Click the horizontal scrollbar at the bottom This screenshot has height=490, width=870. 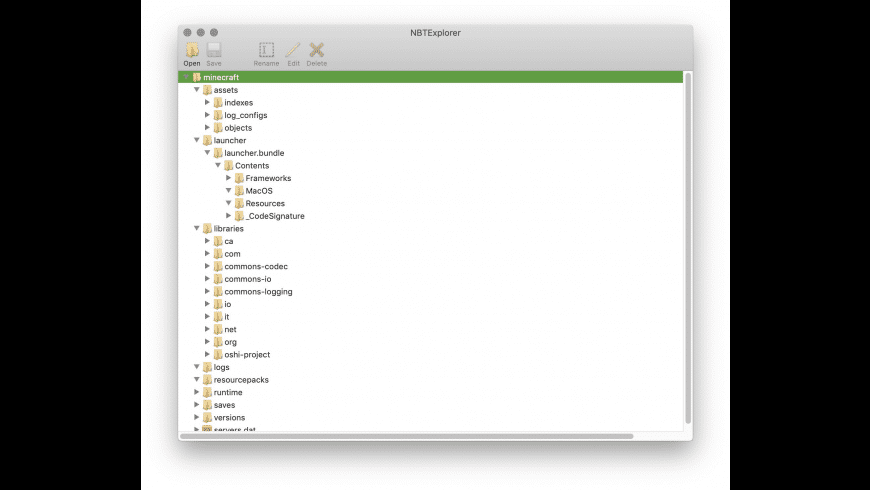click(407, 436)
